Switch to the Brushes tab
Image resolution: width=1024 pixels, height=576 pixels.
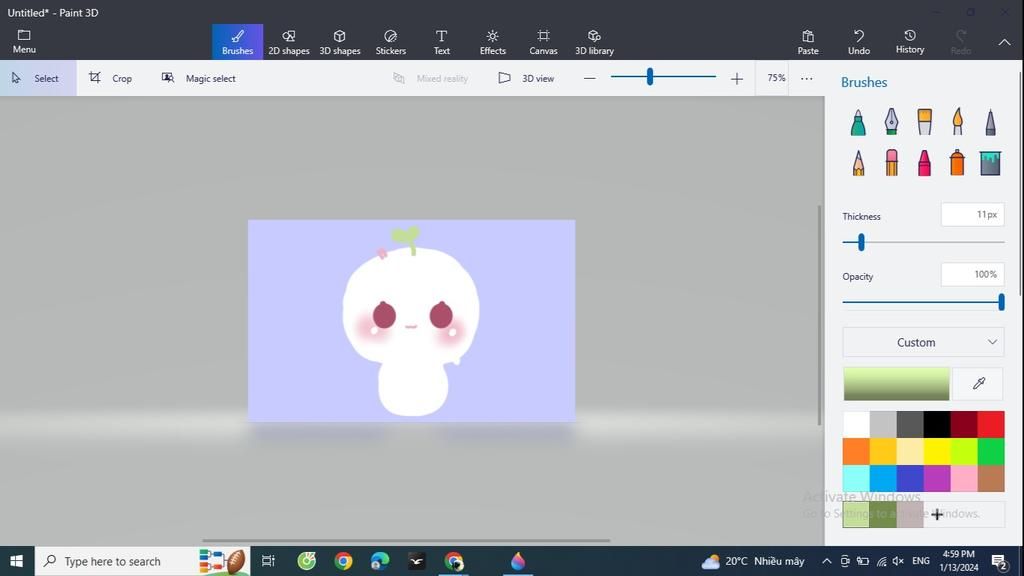(x=238, y=42)
